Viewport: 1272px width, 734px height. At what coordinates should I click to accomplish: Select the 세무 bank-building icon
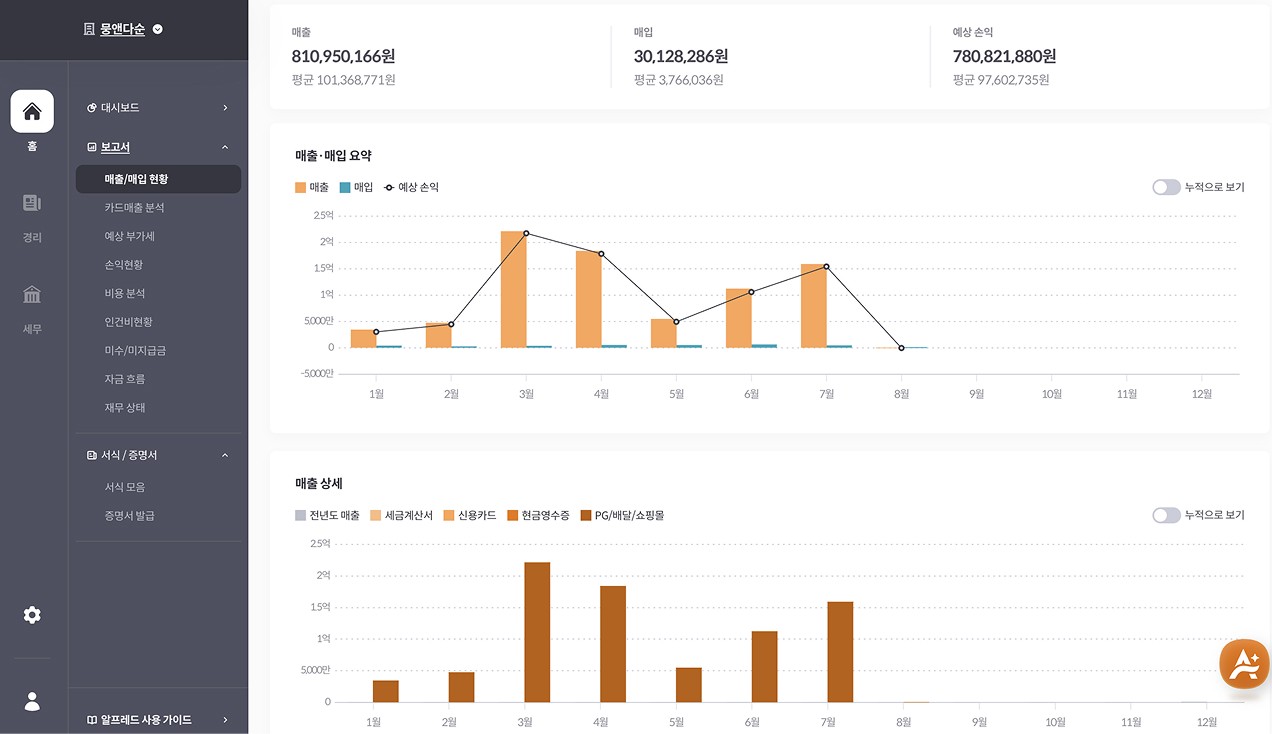click(31, 293)
